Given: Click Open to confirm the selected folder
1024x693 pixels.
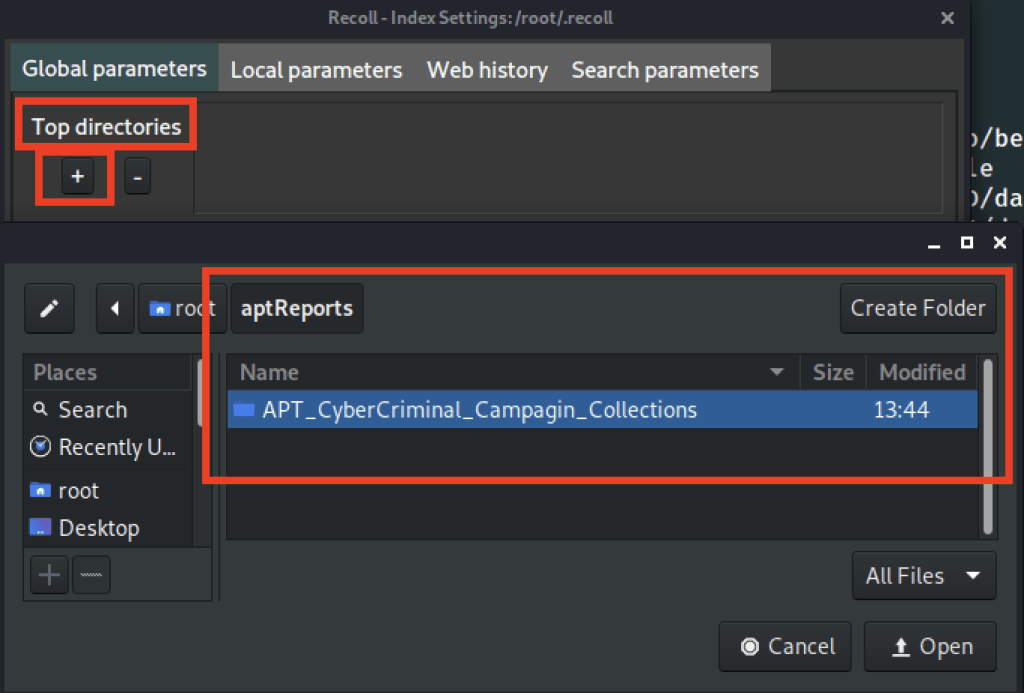Looking at the screenshot, I should 930,647.
